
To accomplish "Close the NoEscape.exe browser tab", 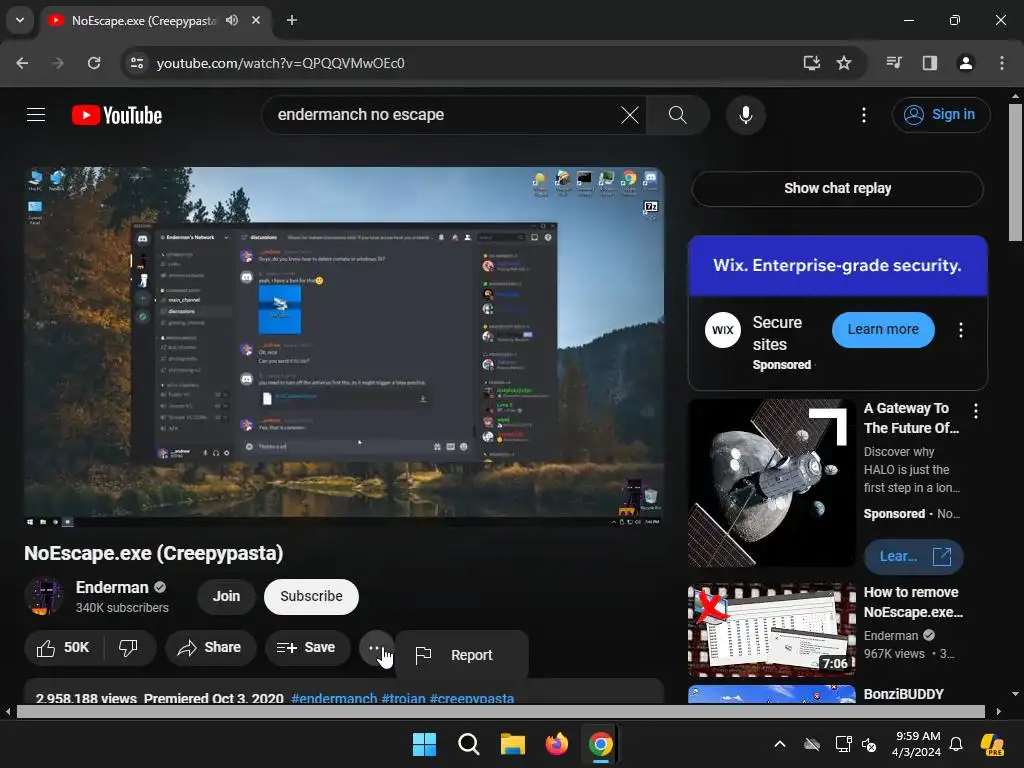I will tap(256, 20).
